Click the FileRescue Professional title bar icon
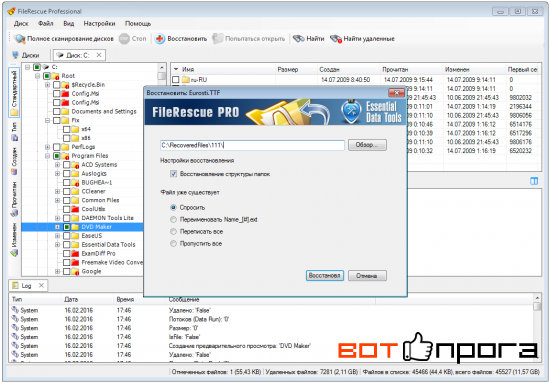 pos(12,11)
